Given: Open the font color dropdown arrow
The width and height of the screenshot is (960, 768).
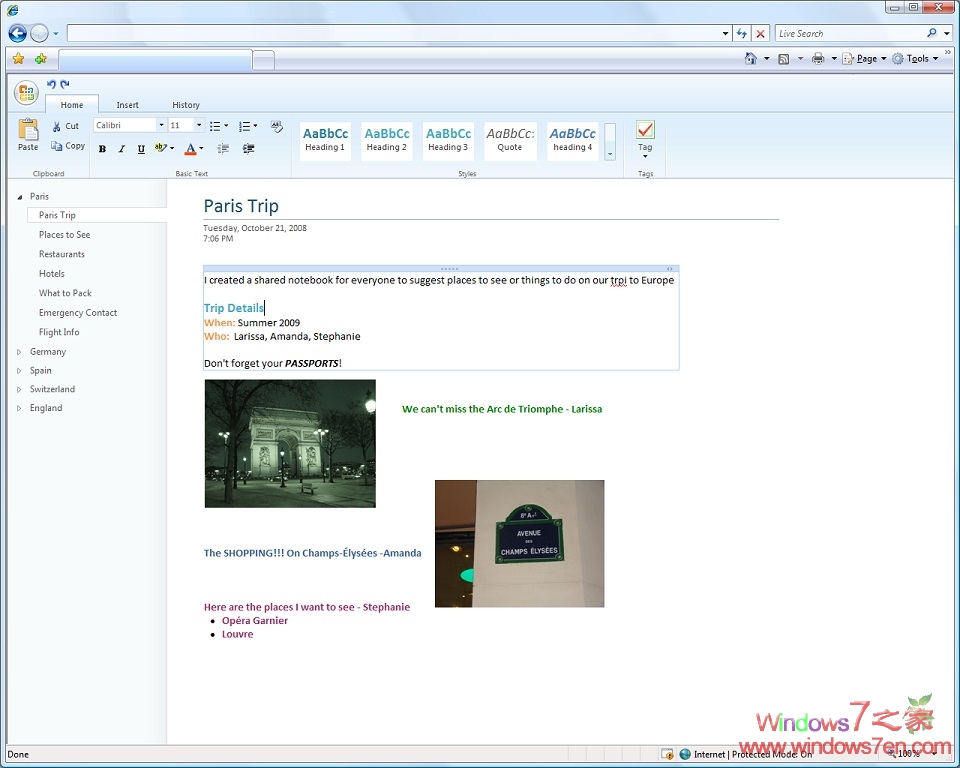Looking at the screenshot, I should [201, 149].
